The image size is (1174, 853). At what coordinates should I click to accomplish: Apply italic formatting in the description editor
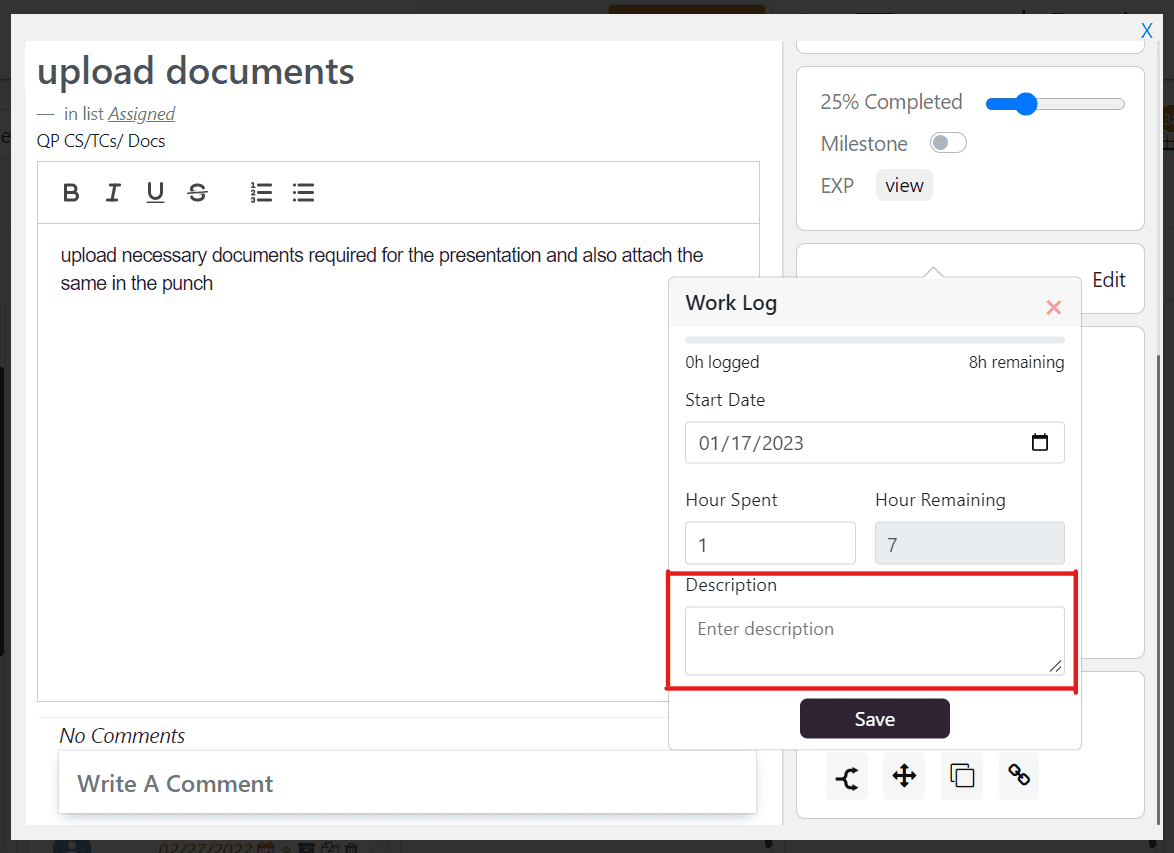click(113, 192)
